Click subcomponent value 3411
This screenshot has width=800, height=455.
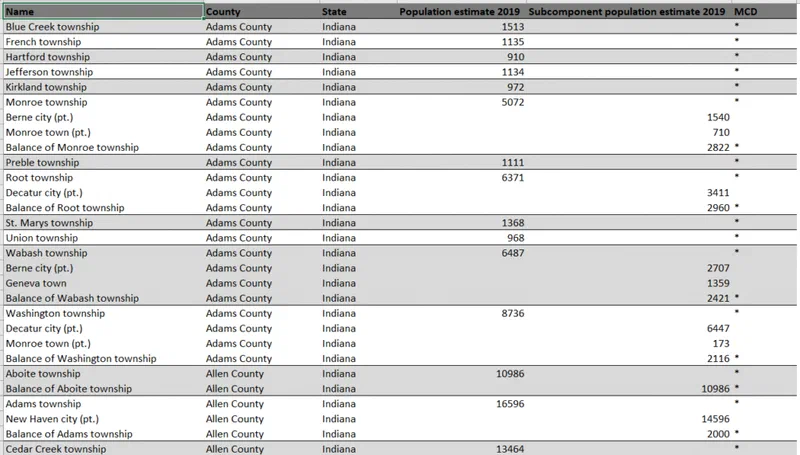coord(718,193)
